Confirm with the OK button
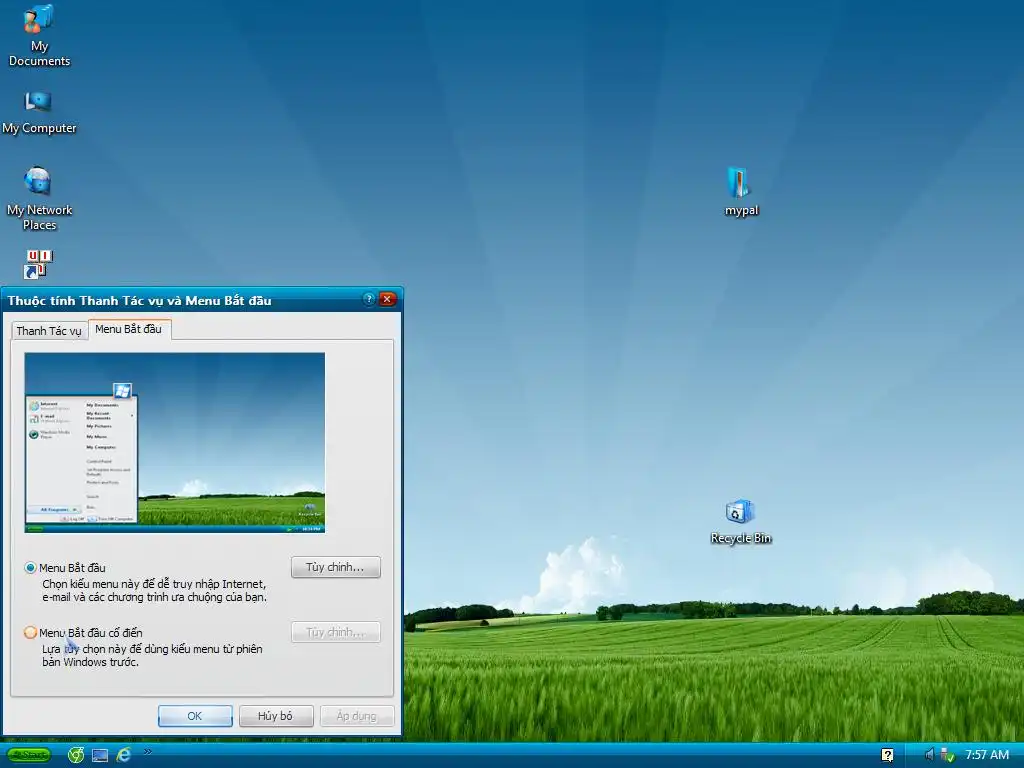Viewport: 1024px width, 768px height. (x=195, y=716)
